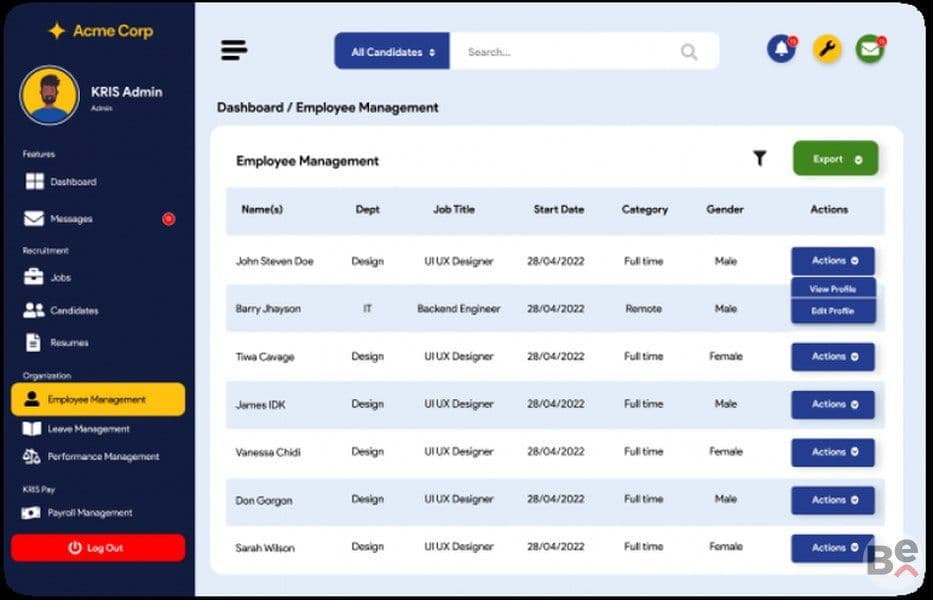Open the green mail envelope icon
Image resolution: width=933 pixels, height=600 pixels.
tap(870, 49)
